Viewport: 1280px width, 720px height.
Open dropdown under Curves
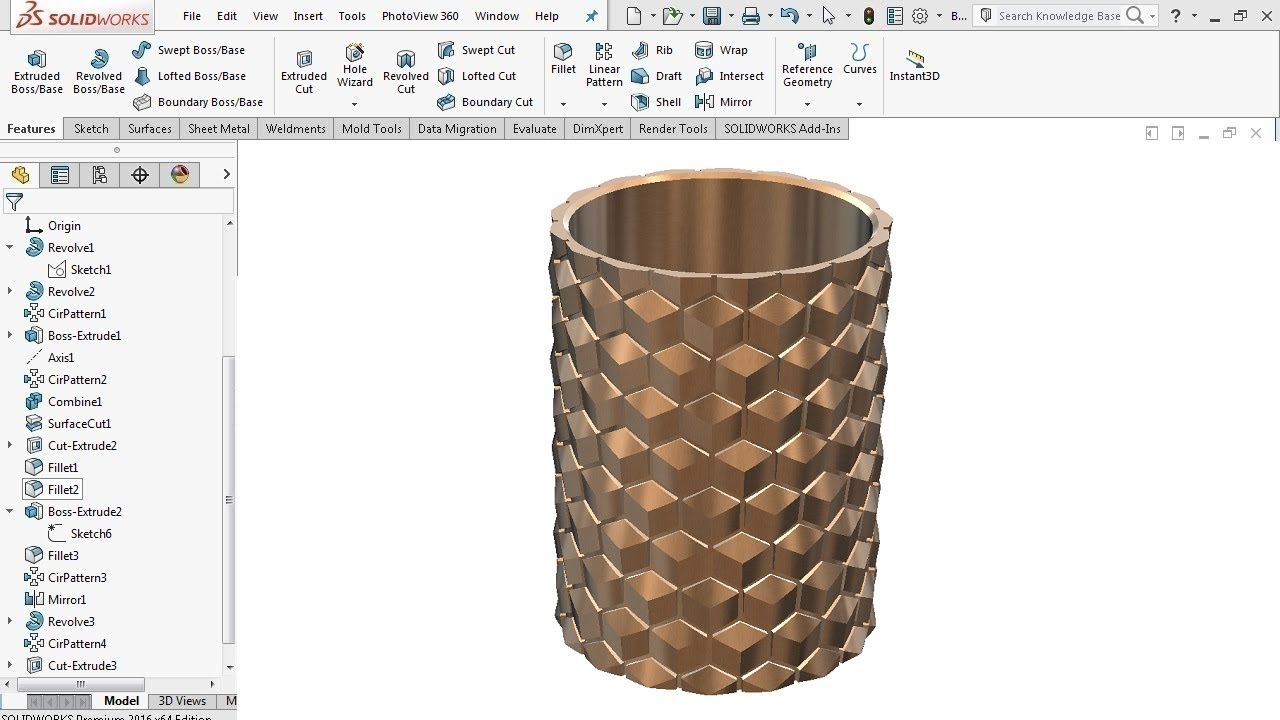pos(859,104)
